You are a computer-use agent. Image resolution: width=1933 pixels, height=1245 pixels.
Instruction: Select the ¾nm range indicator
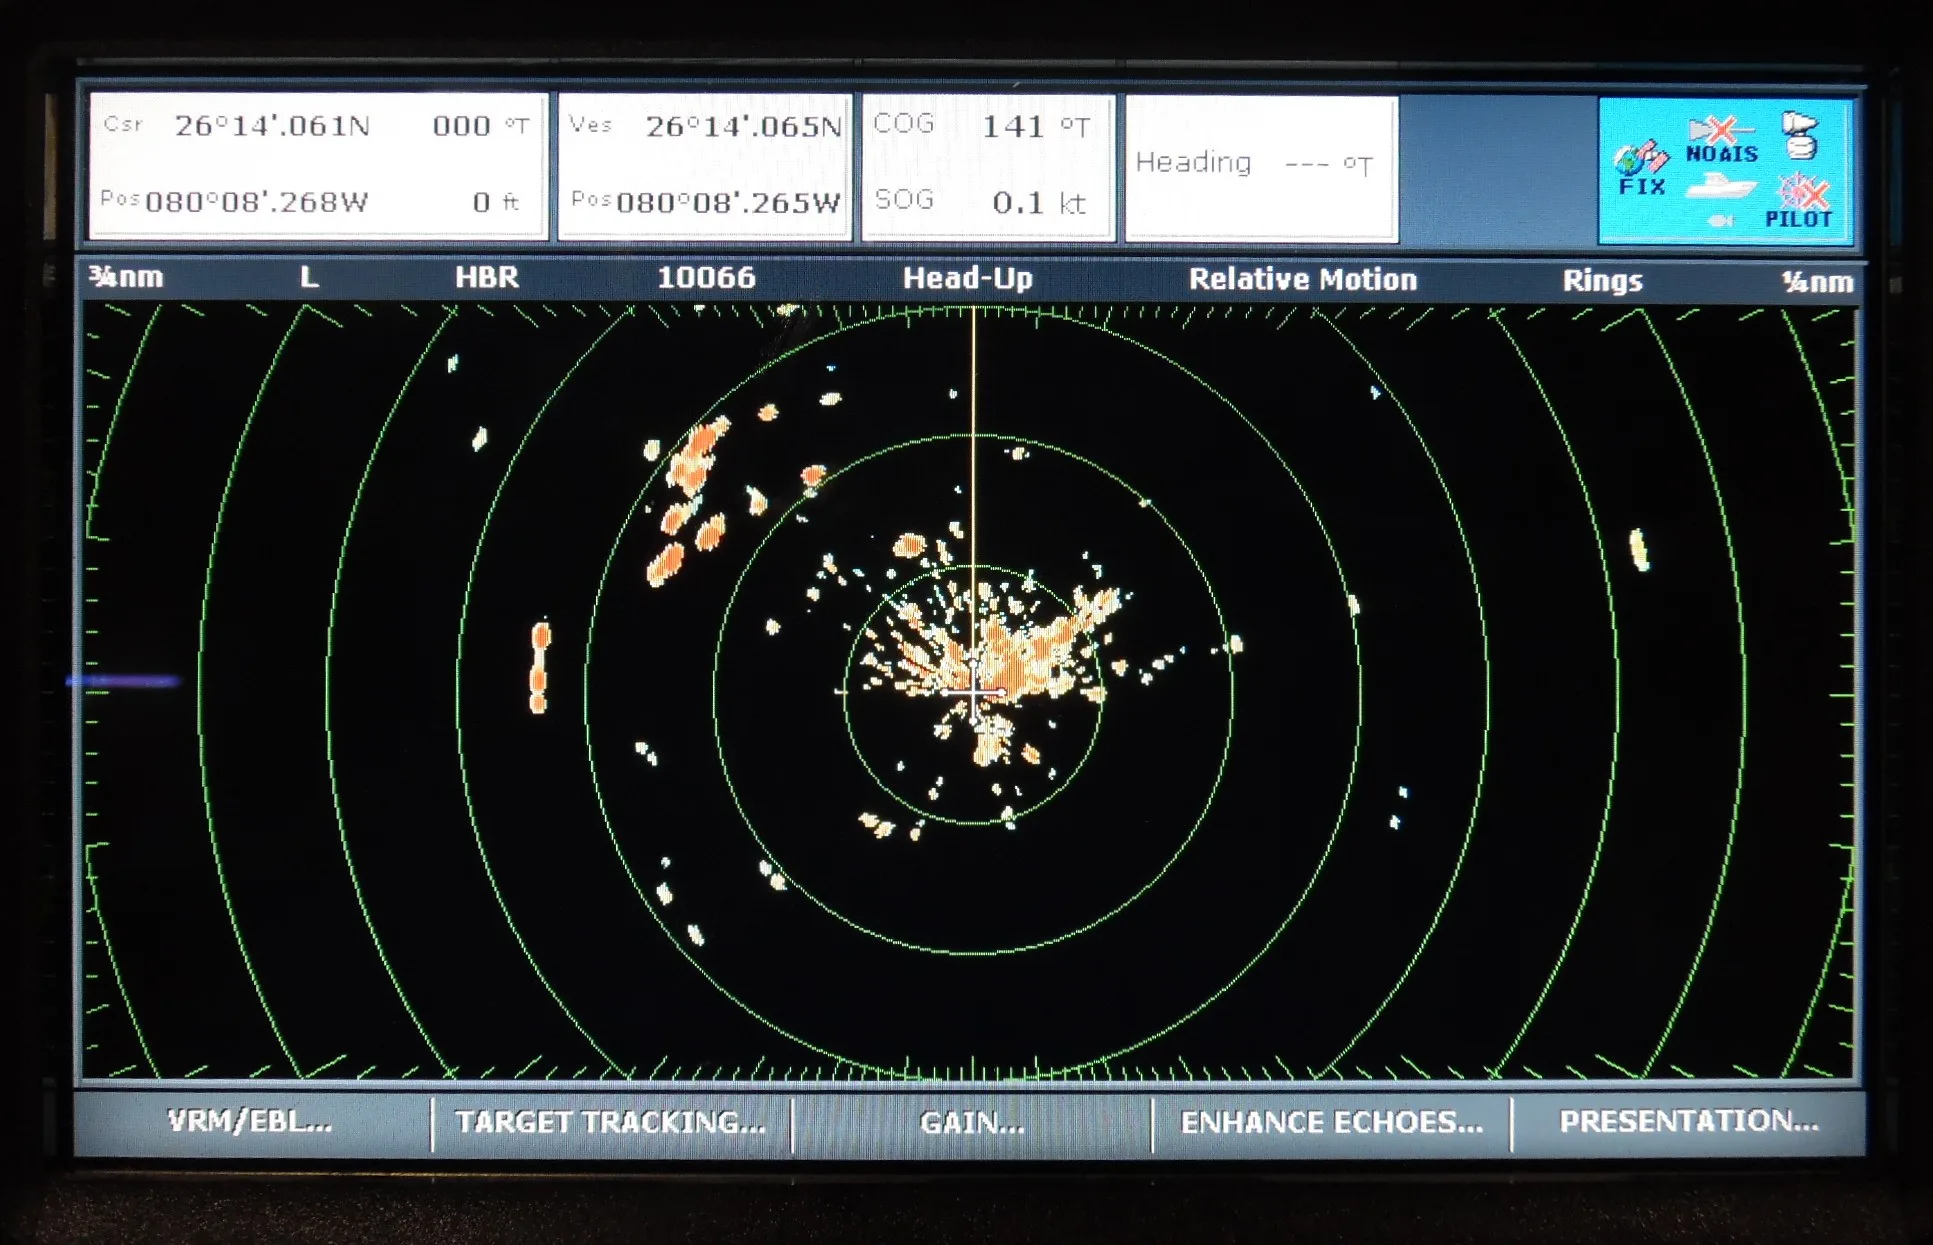click(126, 276)
